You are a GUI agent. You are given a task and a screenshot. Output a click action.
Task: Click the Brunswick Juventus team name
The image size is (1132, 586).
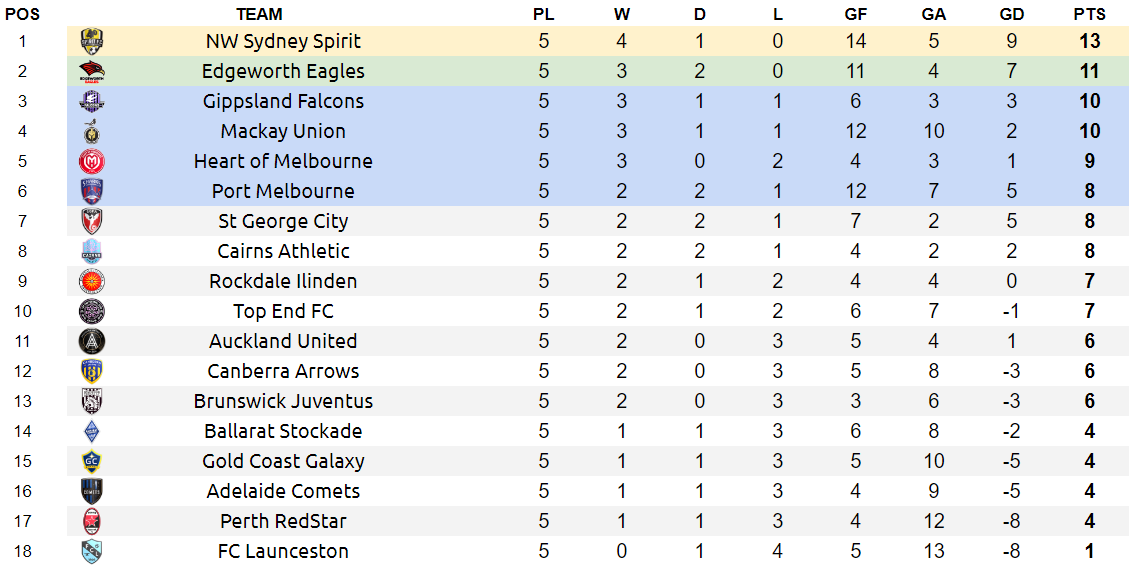tap(283, 401)
